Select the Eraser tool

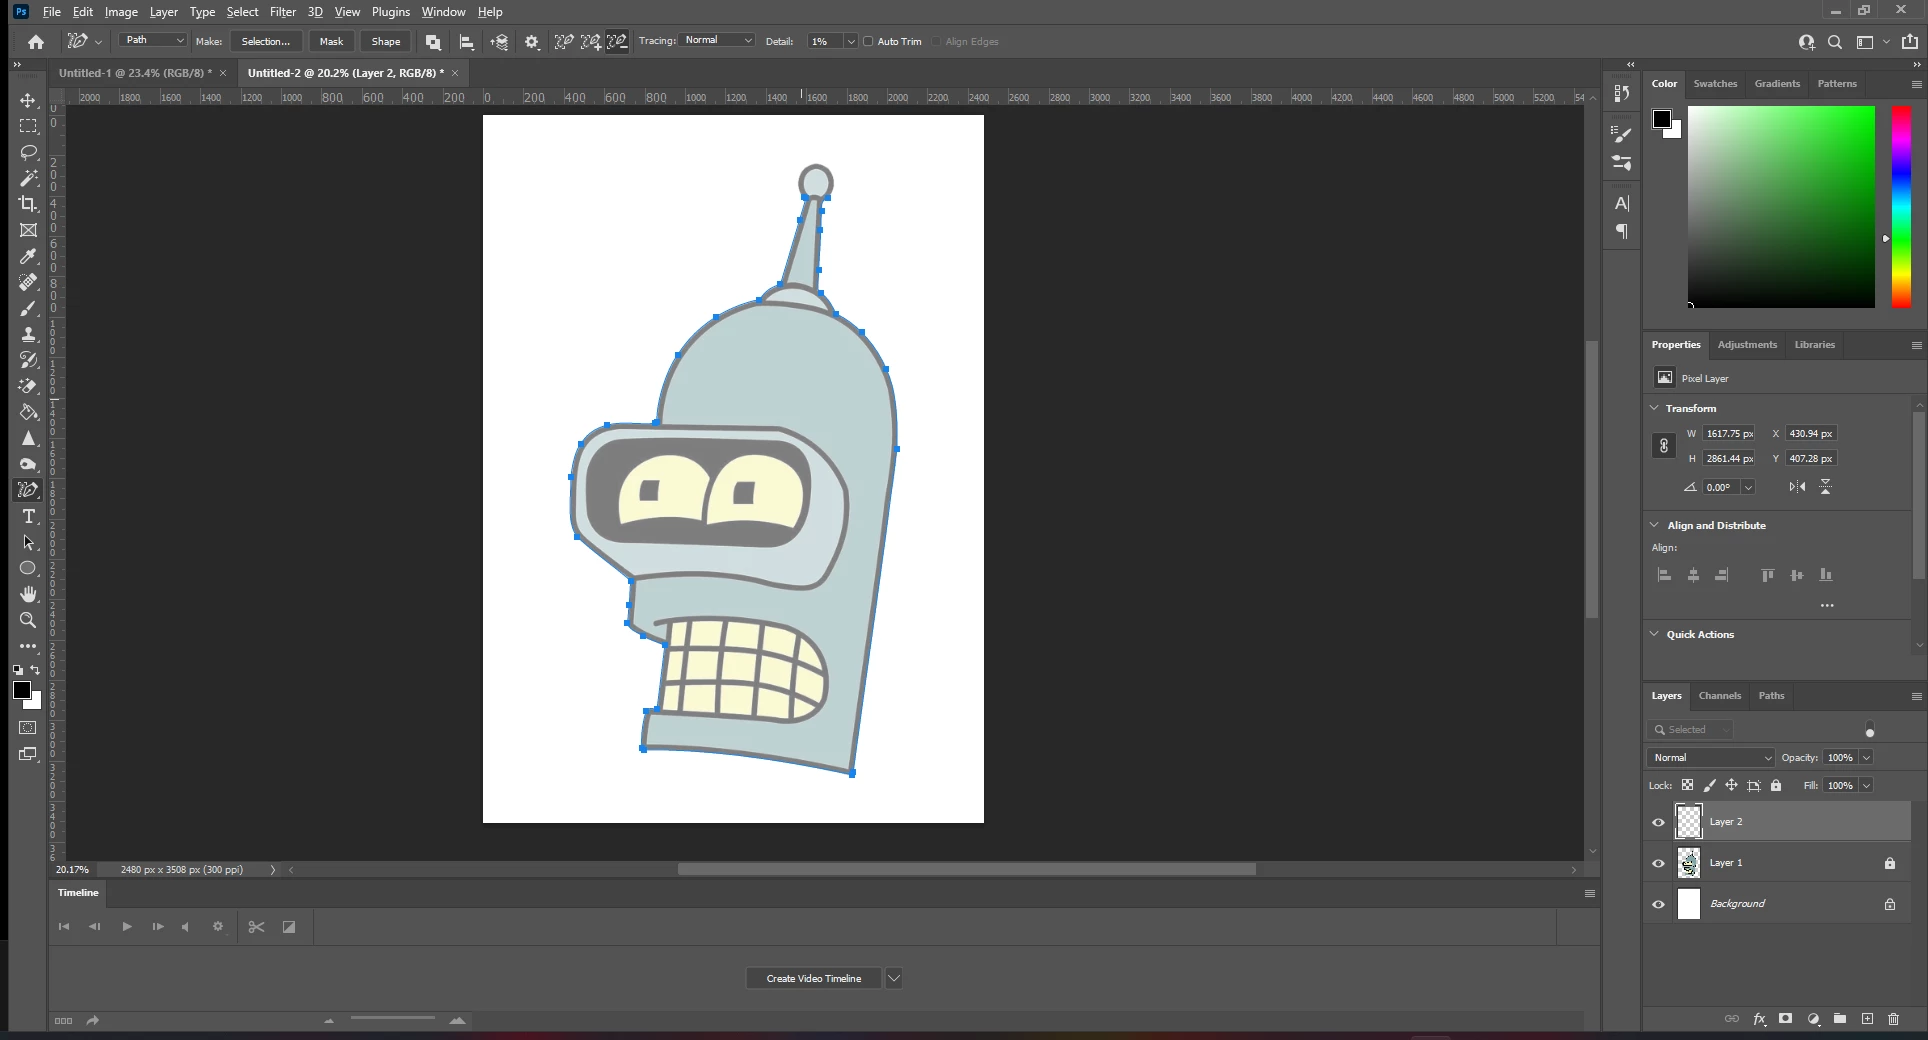pyautogui.click(x=28, y=386)
